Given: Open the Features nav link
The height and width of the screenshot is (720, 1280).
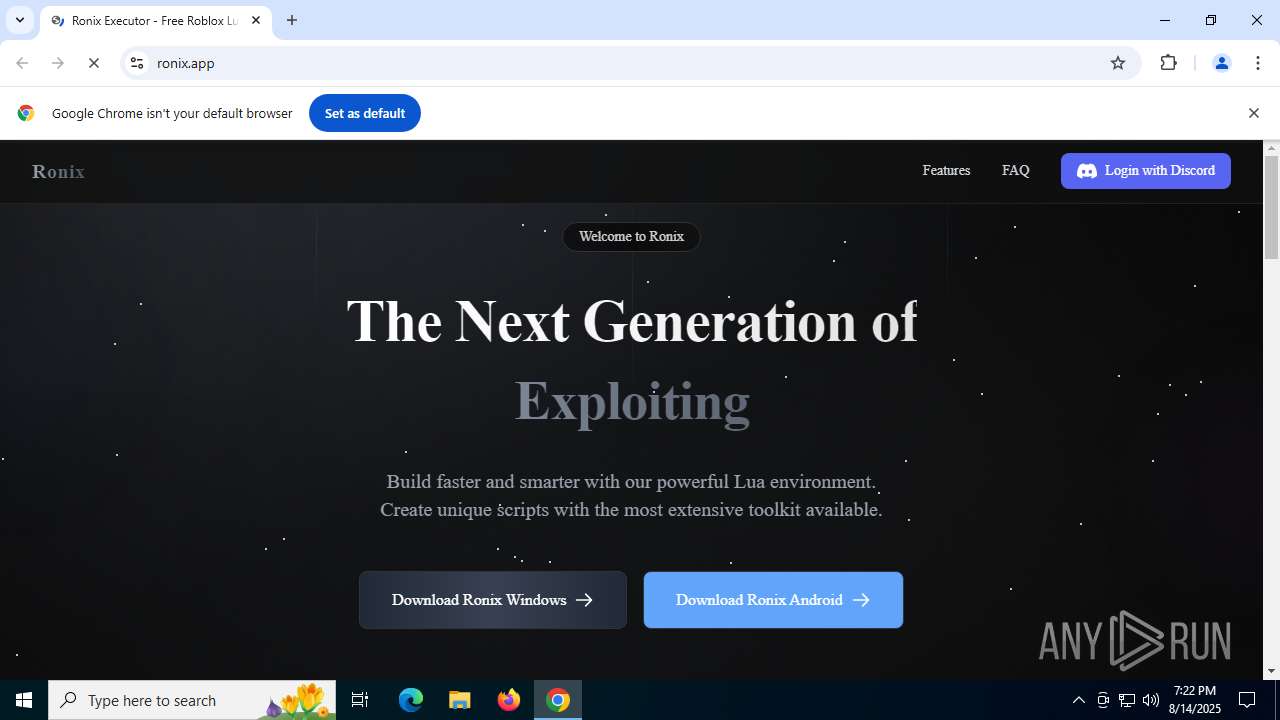Looking at the screenshot, I should [946, 171].
